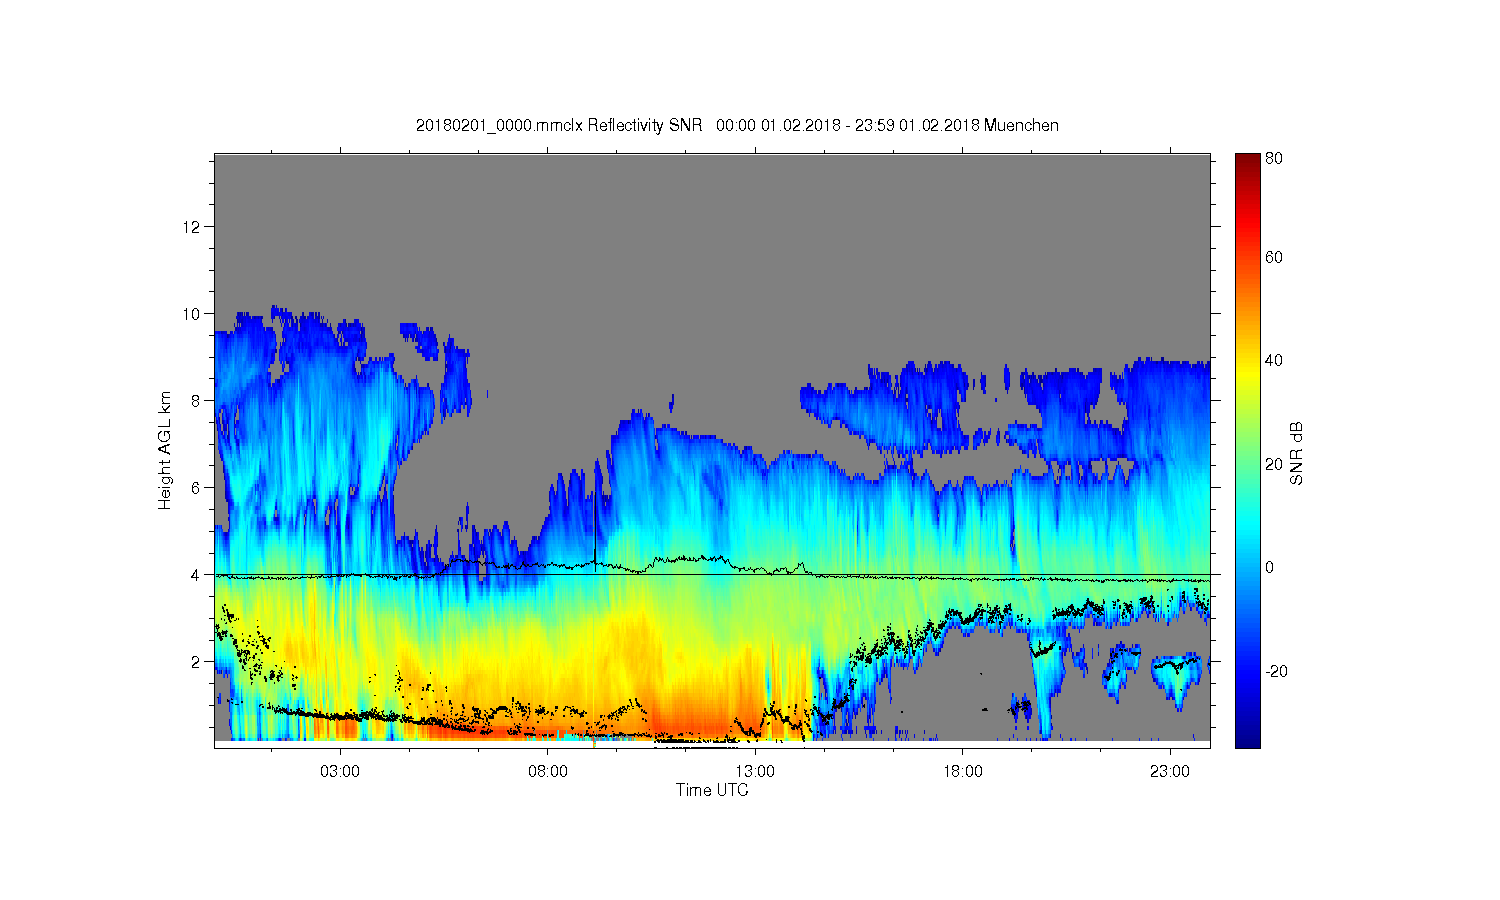Click the 13:00 time tick label
1500x900 pixels.
pyautogui.click(x=755, y=772)
